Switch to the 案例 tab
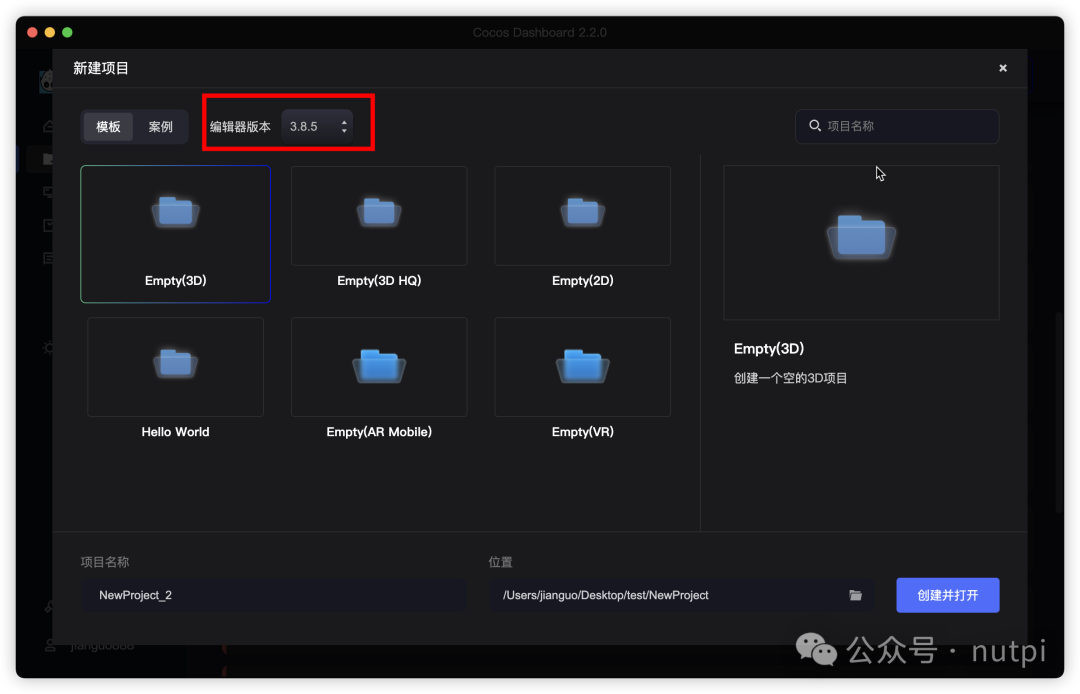This screenshot has height=694, width=1080. pos(160,127)
